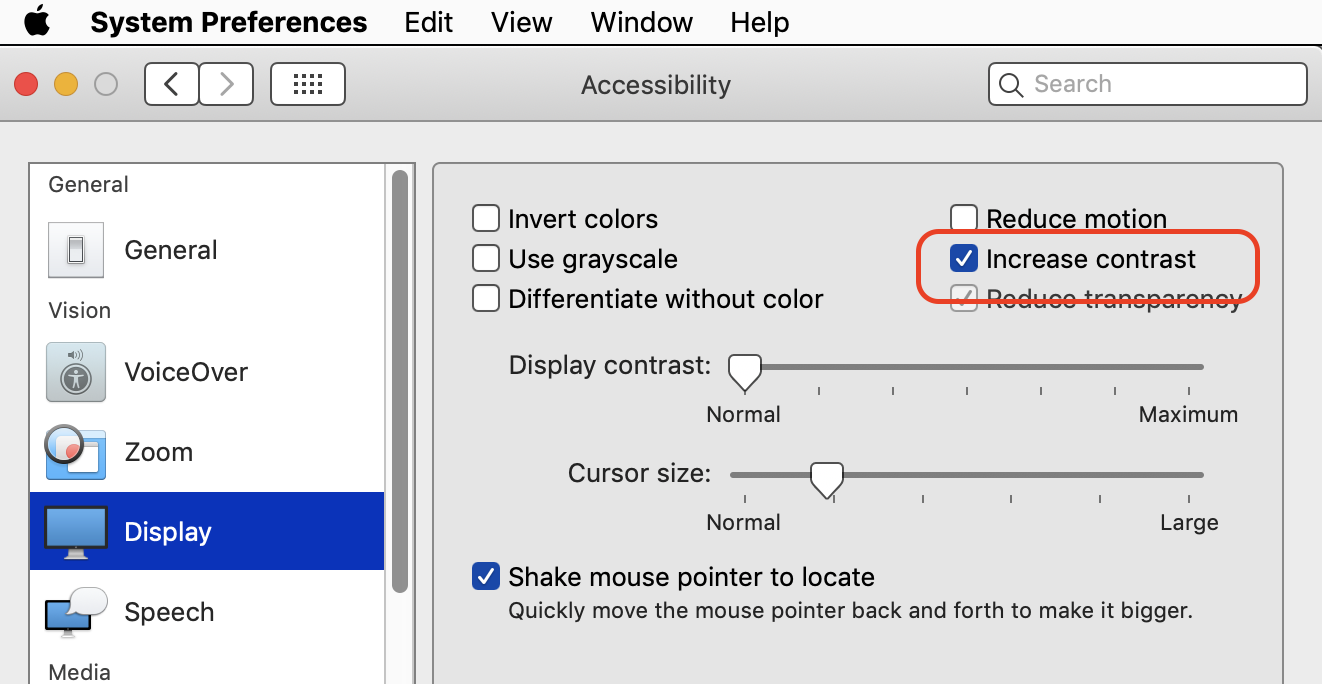This screenshot has width=1322, height=684.
Task: Open the View menu
Action: point(522,22)
